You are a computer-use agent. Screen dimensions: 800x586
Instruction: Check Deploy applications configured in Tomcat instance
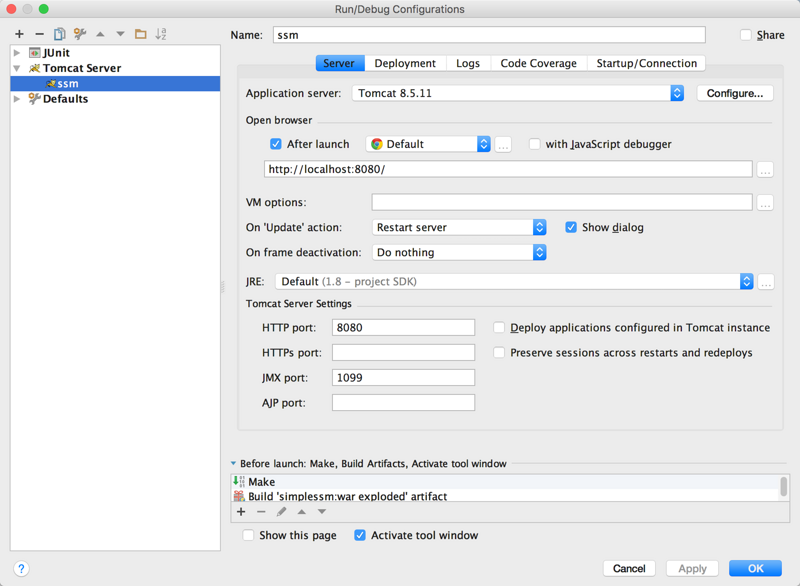499,327
